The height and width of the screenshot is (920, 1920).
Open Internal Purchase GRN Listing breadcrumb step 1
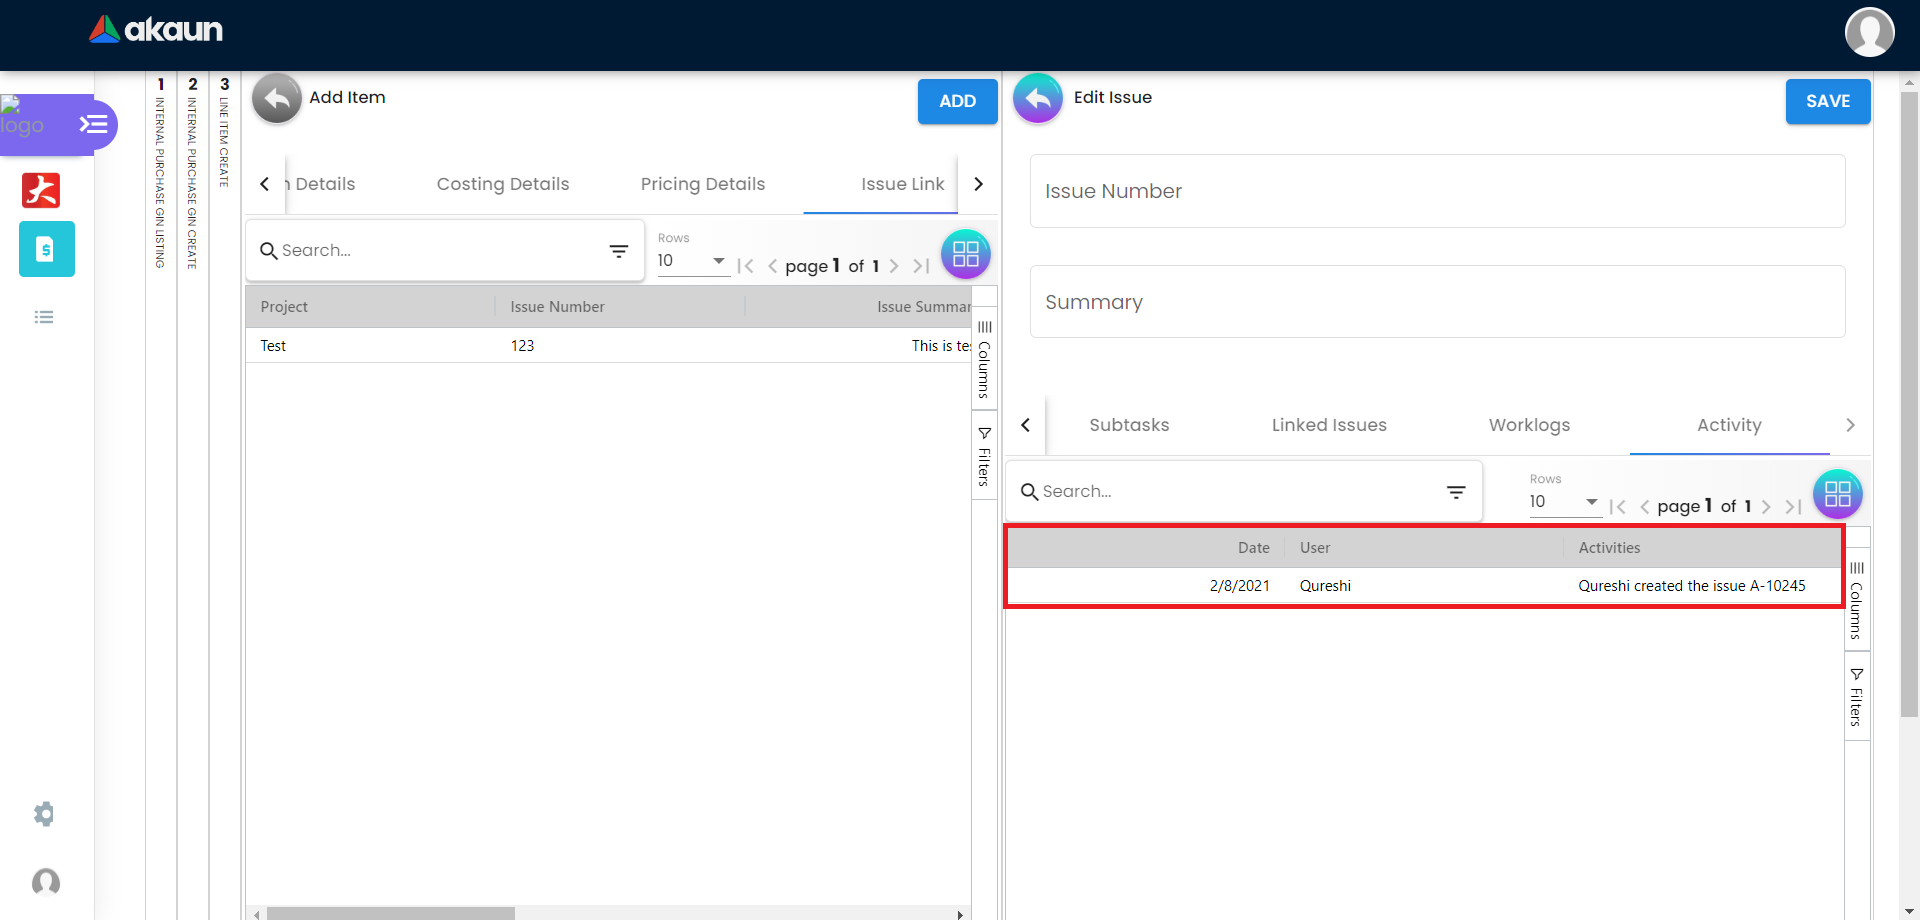coord(160,172)
